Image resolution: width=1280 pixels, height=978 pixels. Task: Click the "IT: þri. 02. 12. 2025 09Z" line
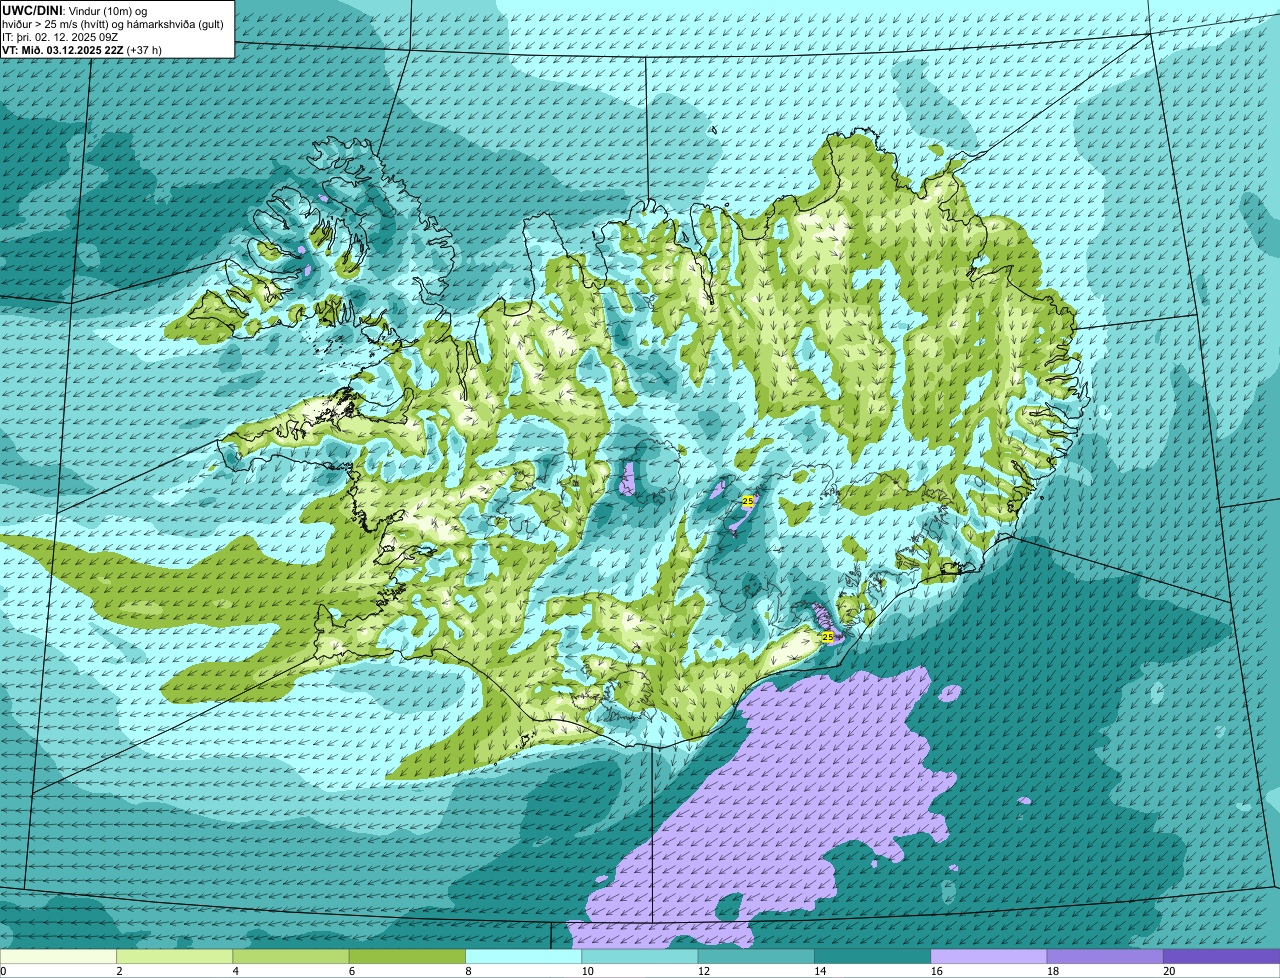60,36
